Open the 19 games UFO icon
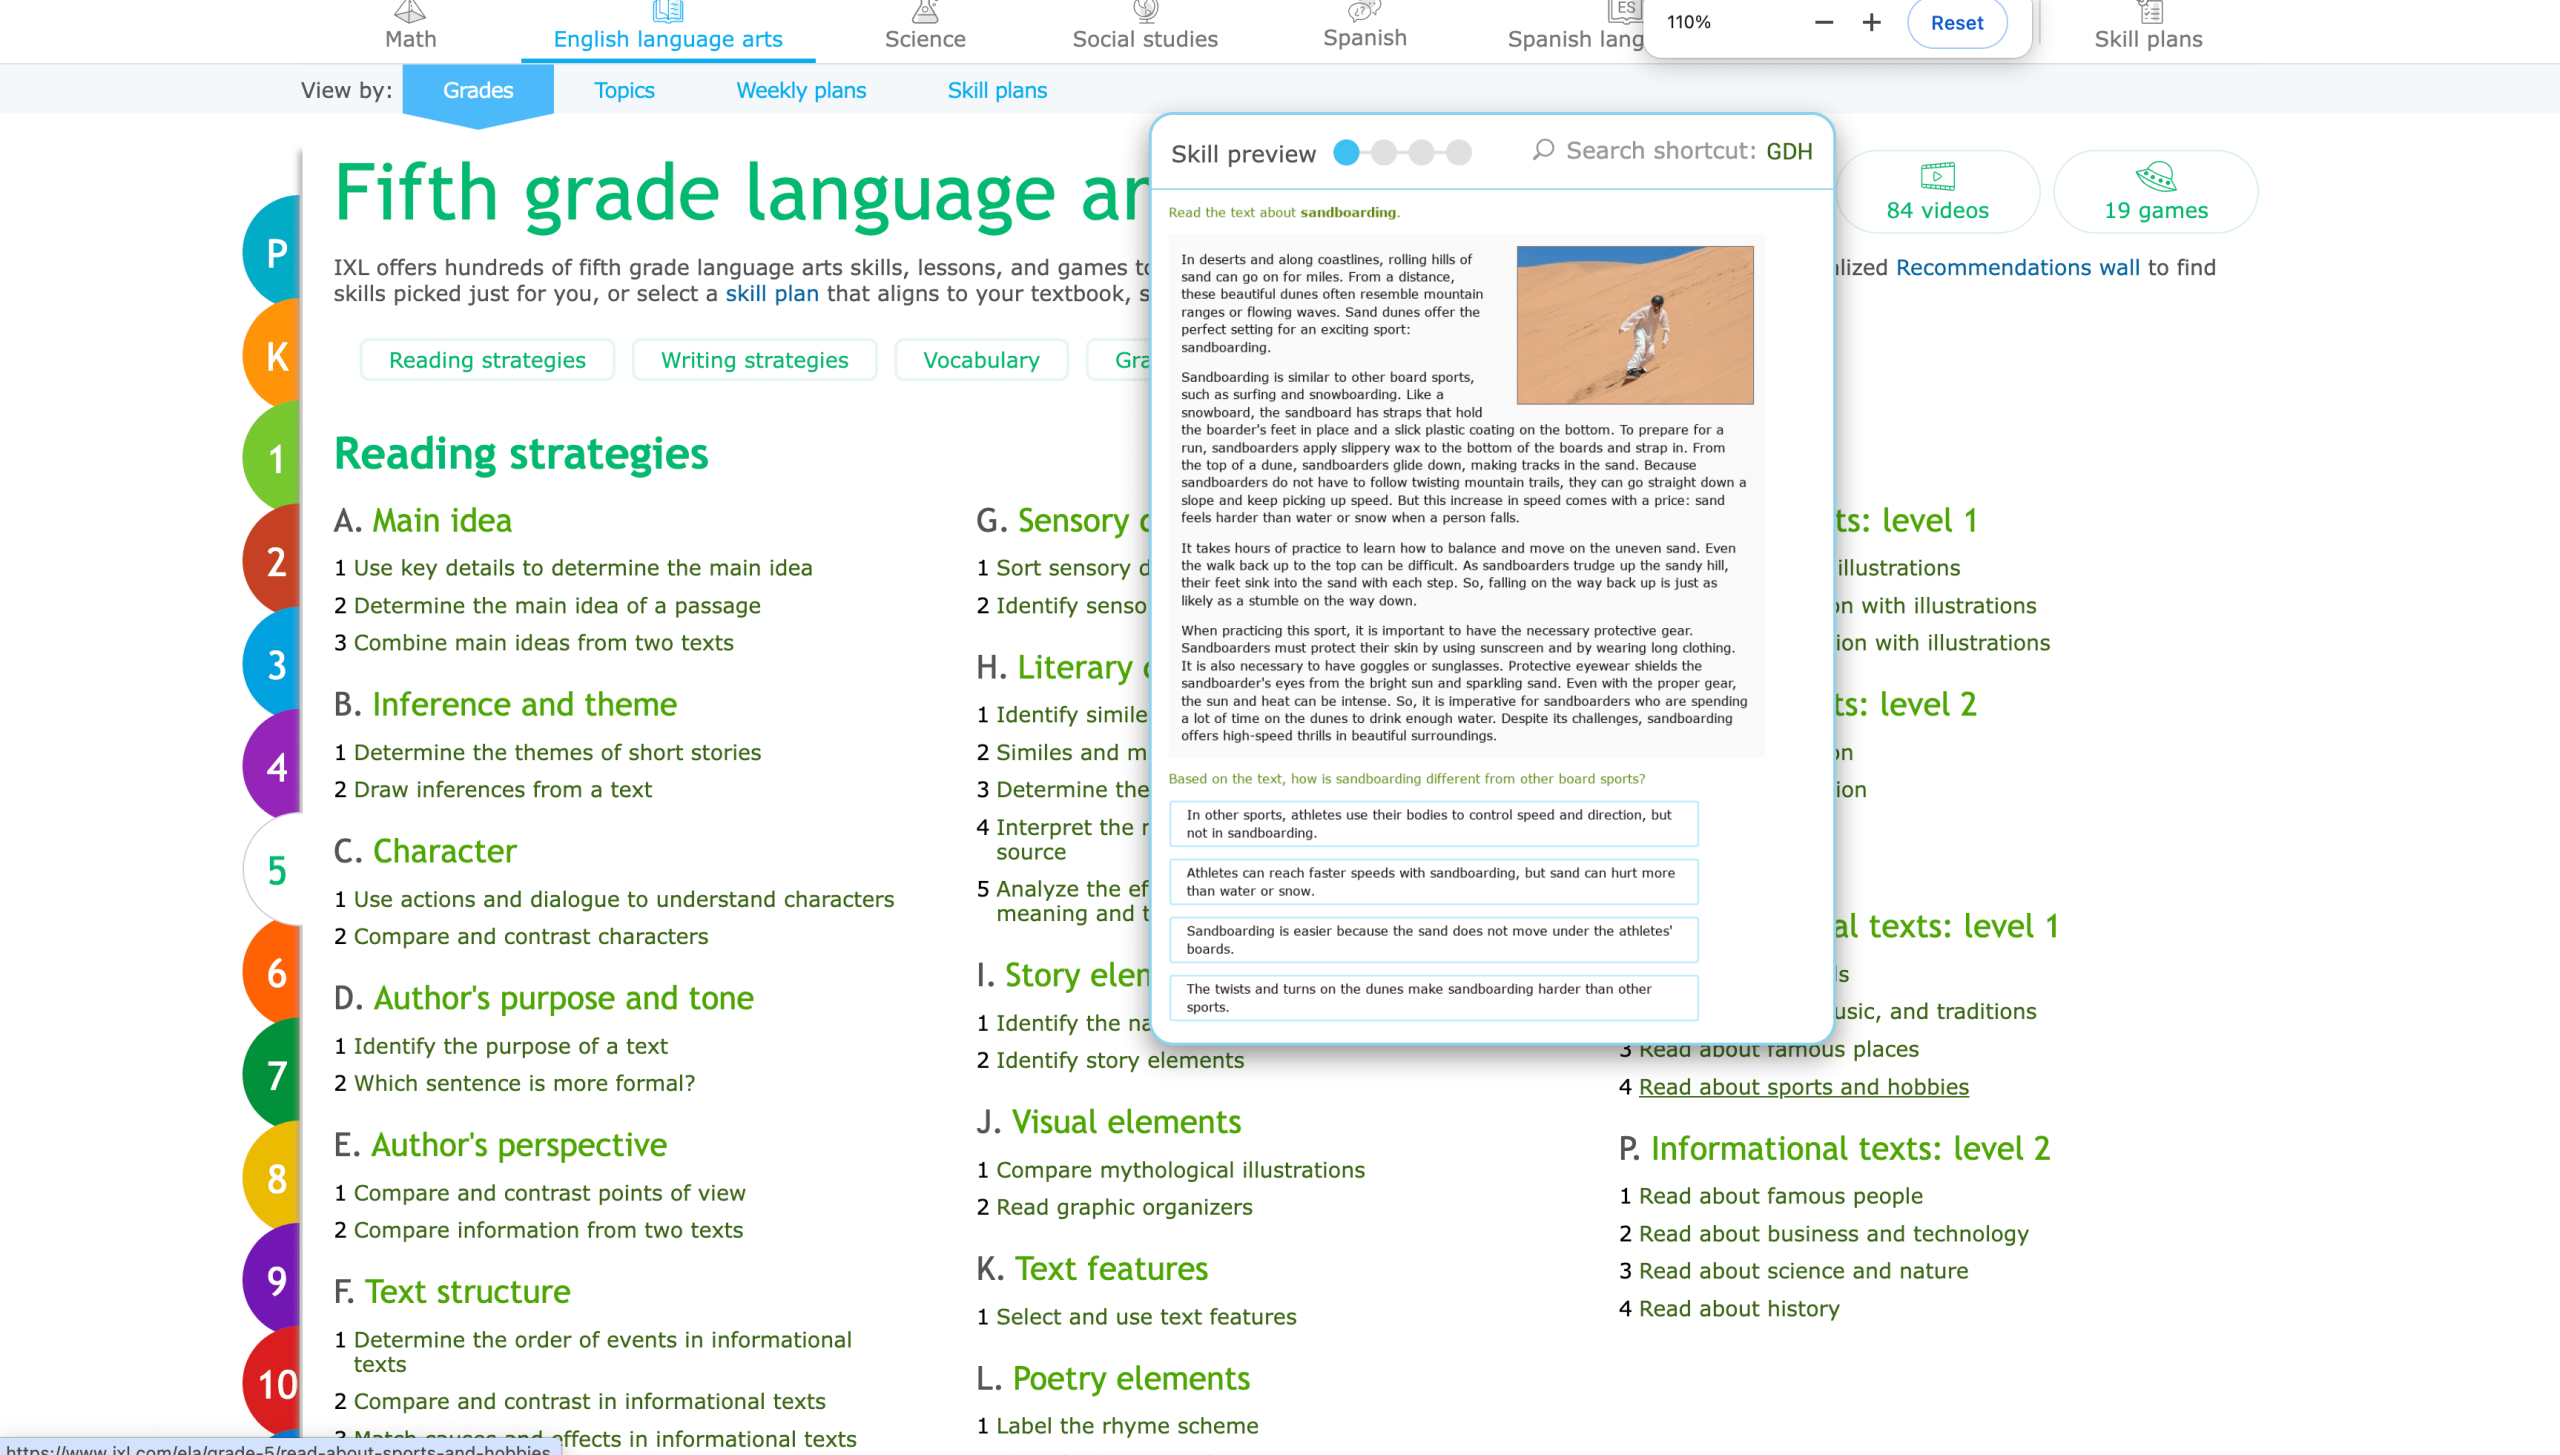2560x1455 pixels. 2155,177
